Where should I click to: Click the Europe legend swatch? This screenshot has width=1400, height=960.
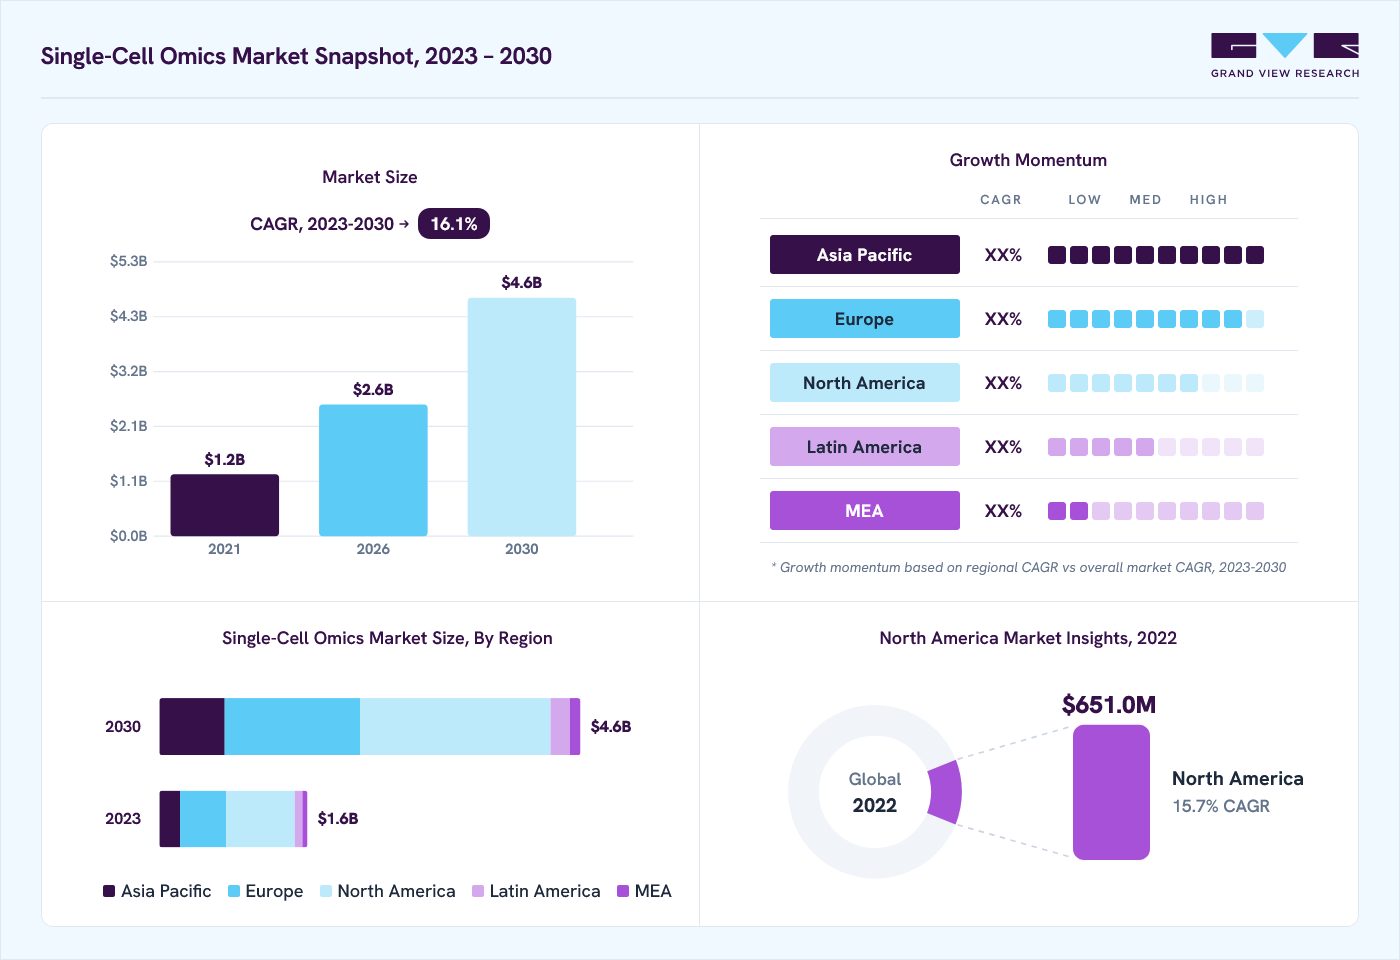coord(234,891)
